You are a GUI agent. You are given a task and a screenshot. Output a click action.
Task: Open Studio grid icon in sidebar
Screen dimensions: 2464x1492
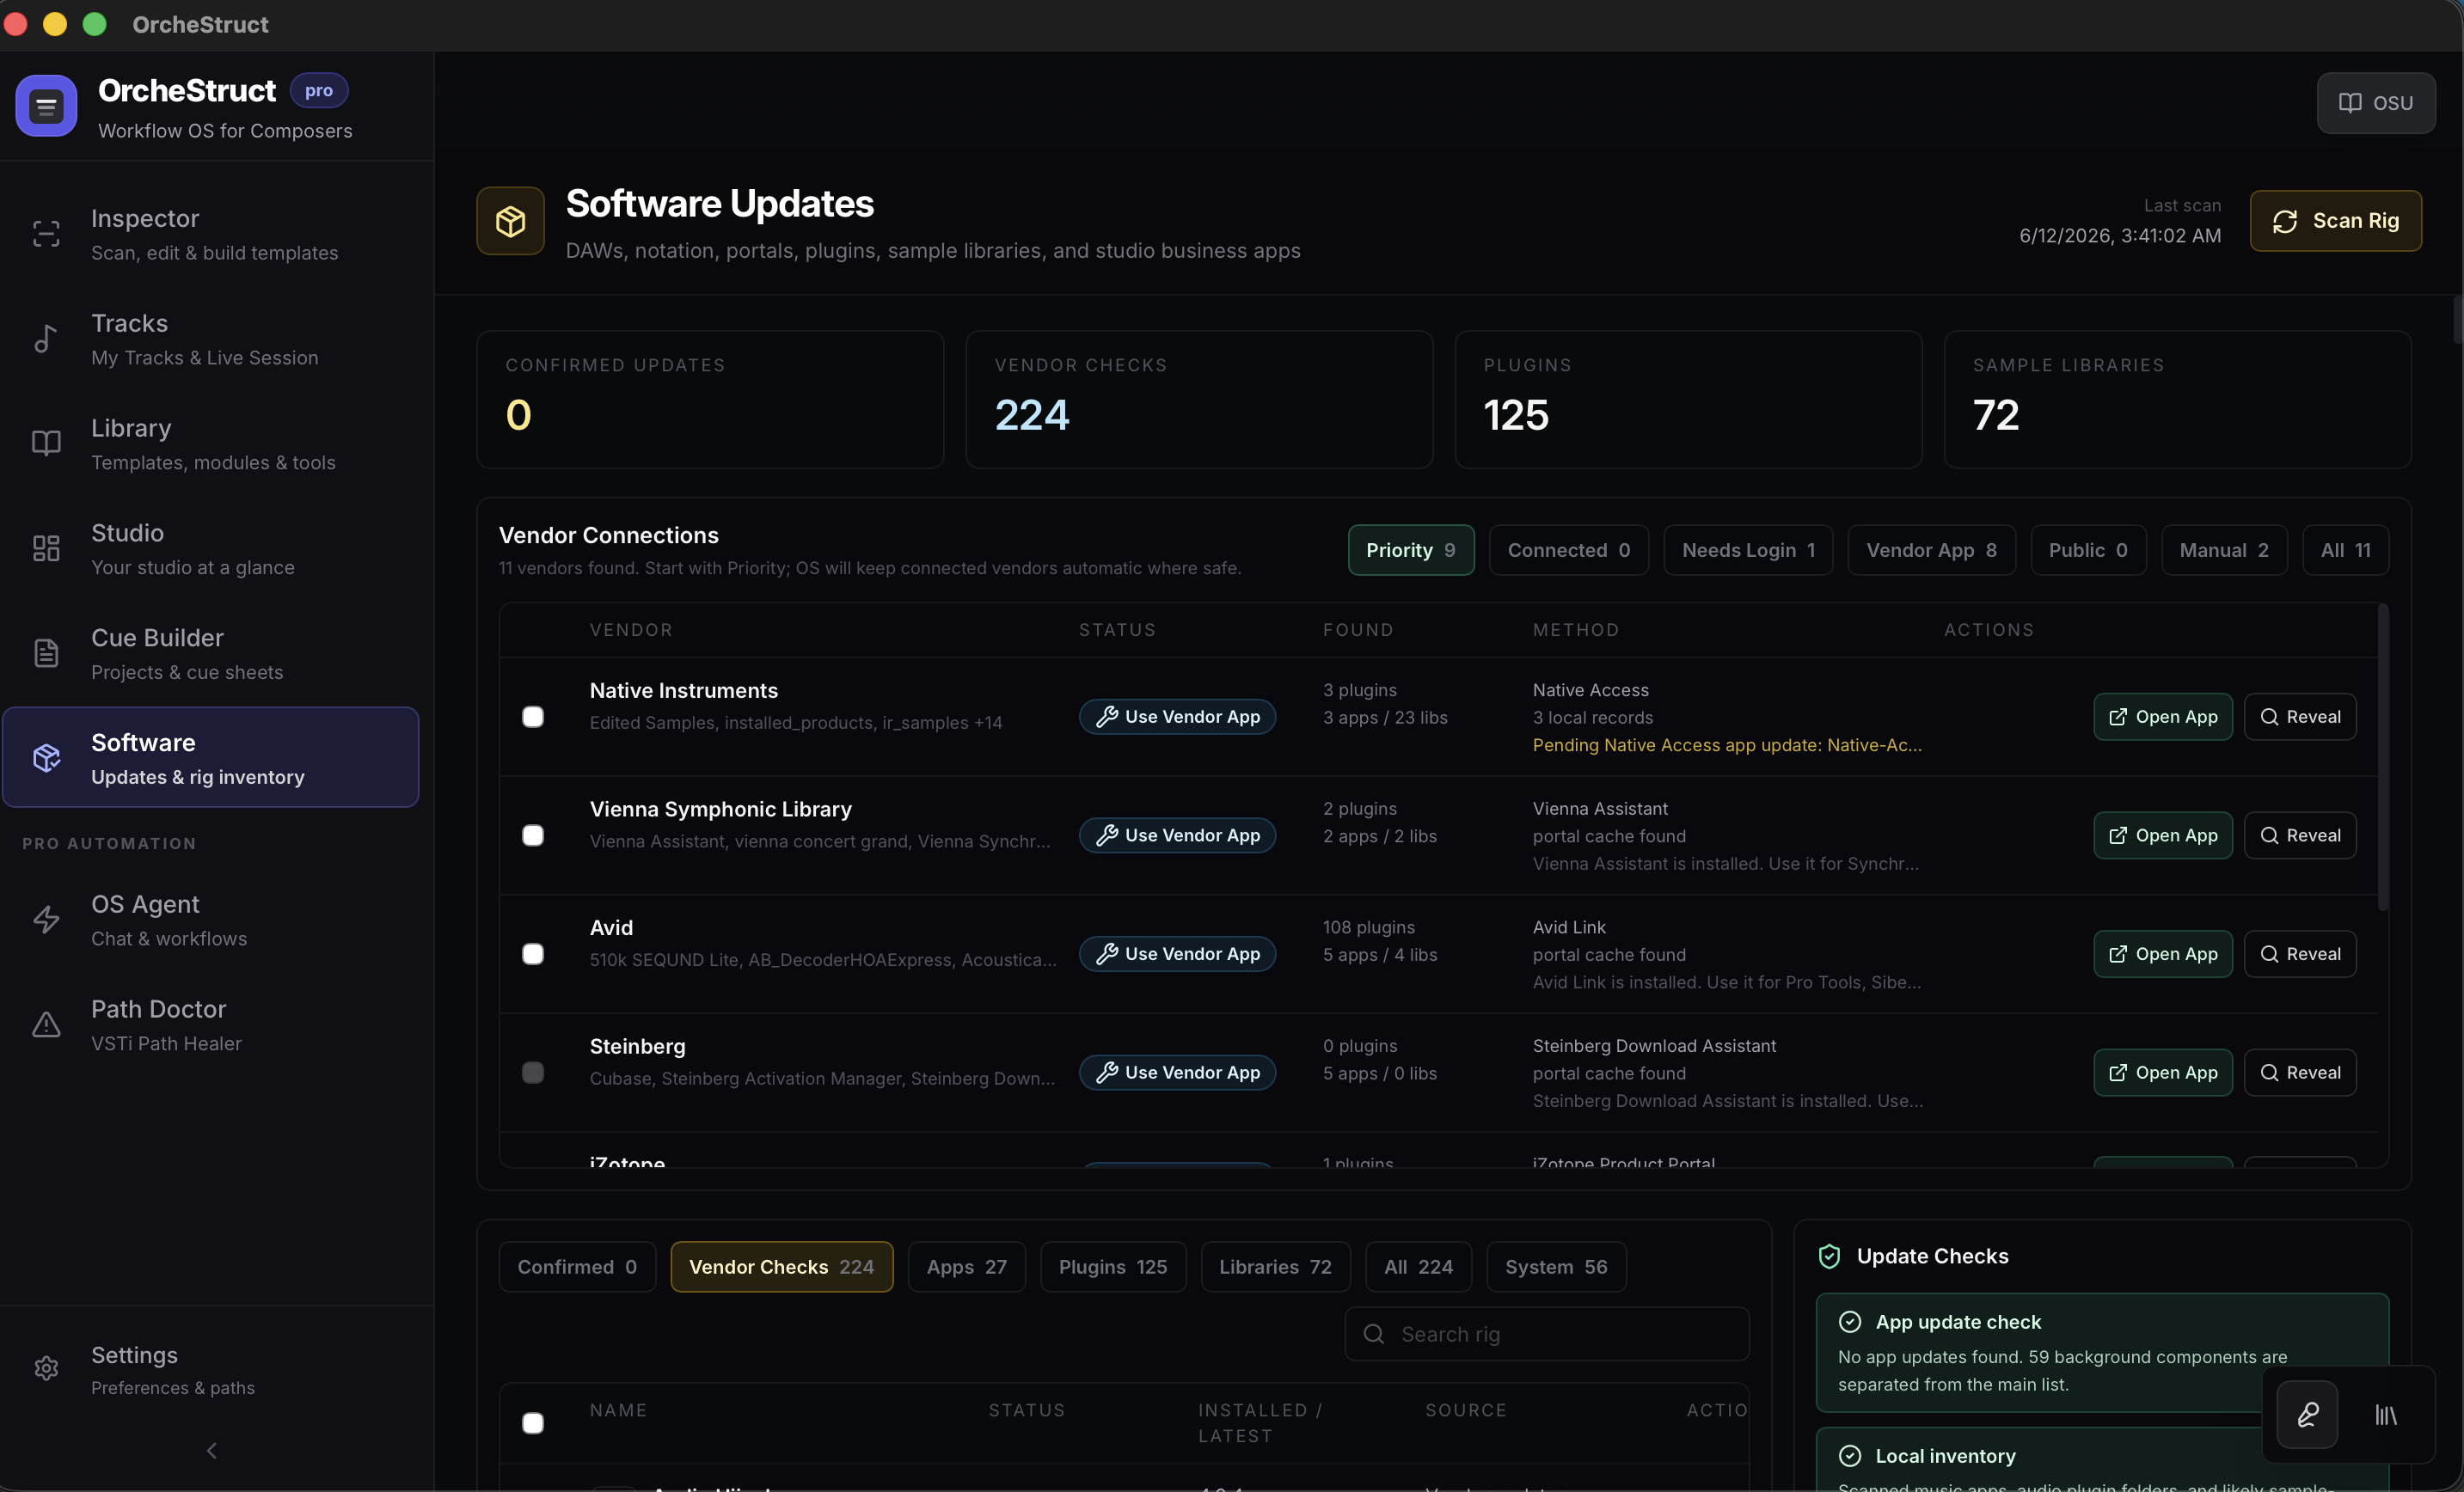pyautogui.click(x=46, y=548)
